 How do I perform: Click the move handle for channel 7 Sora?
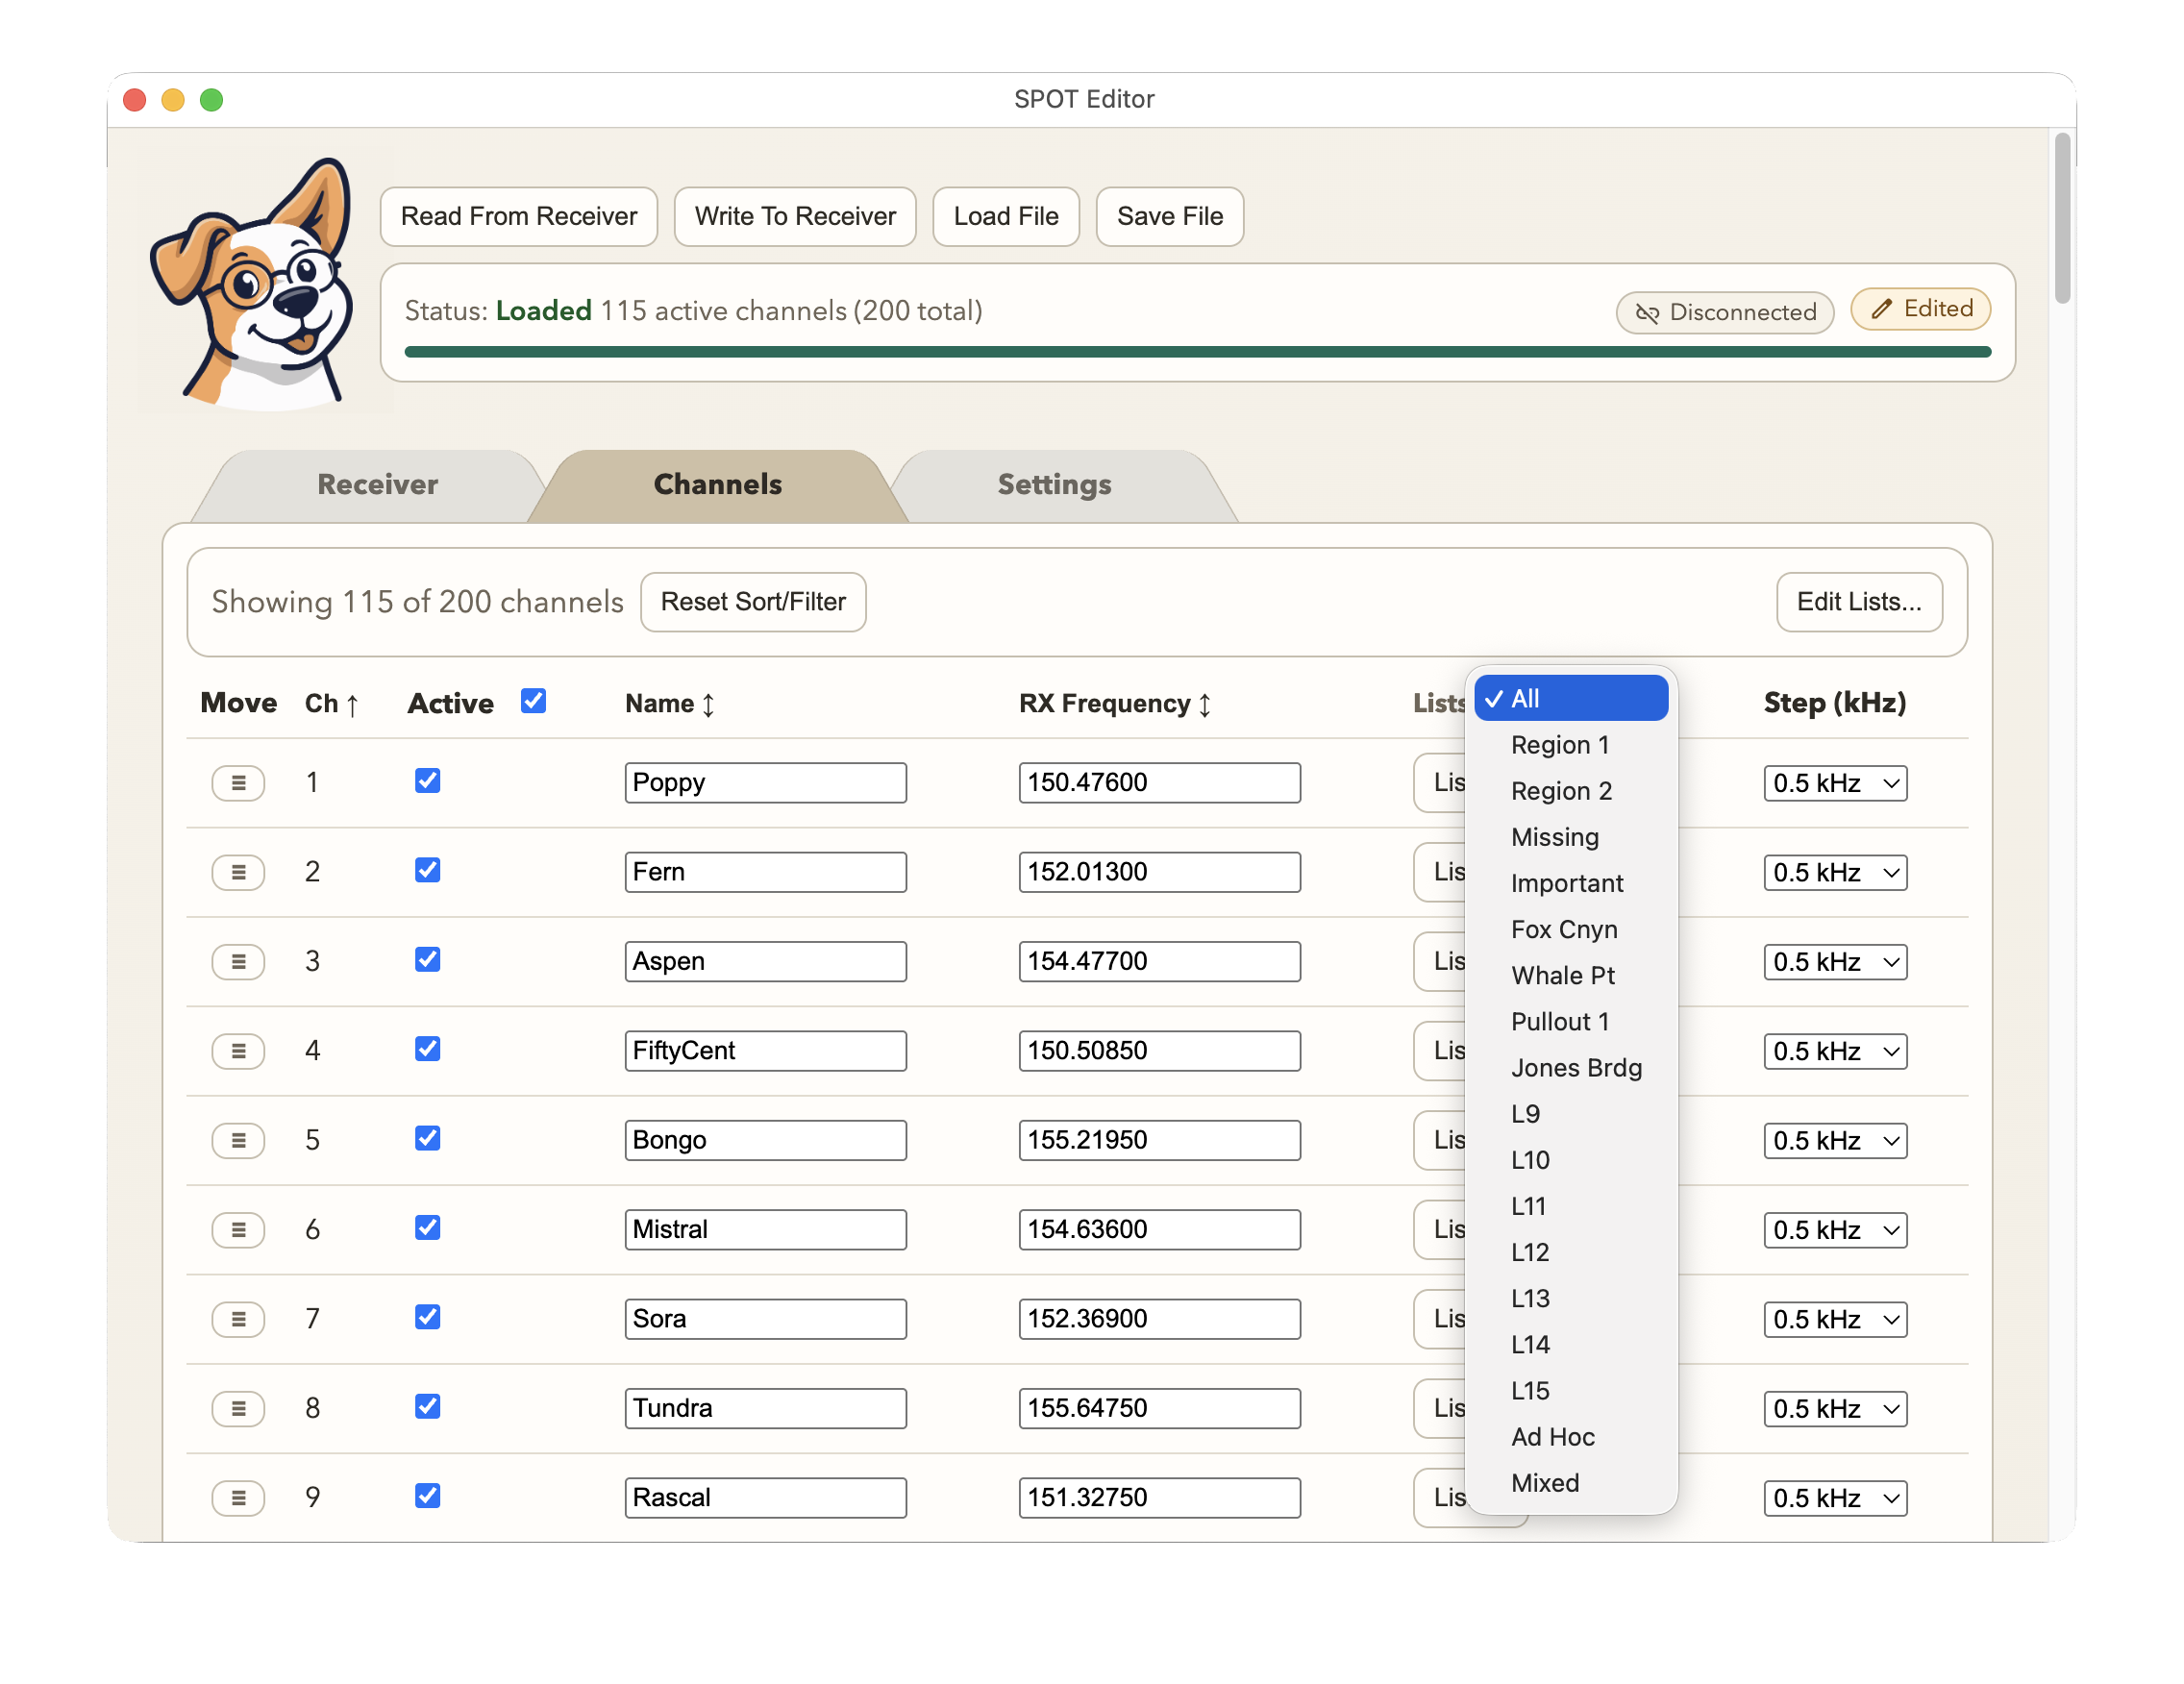click(238, 1319)
